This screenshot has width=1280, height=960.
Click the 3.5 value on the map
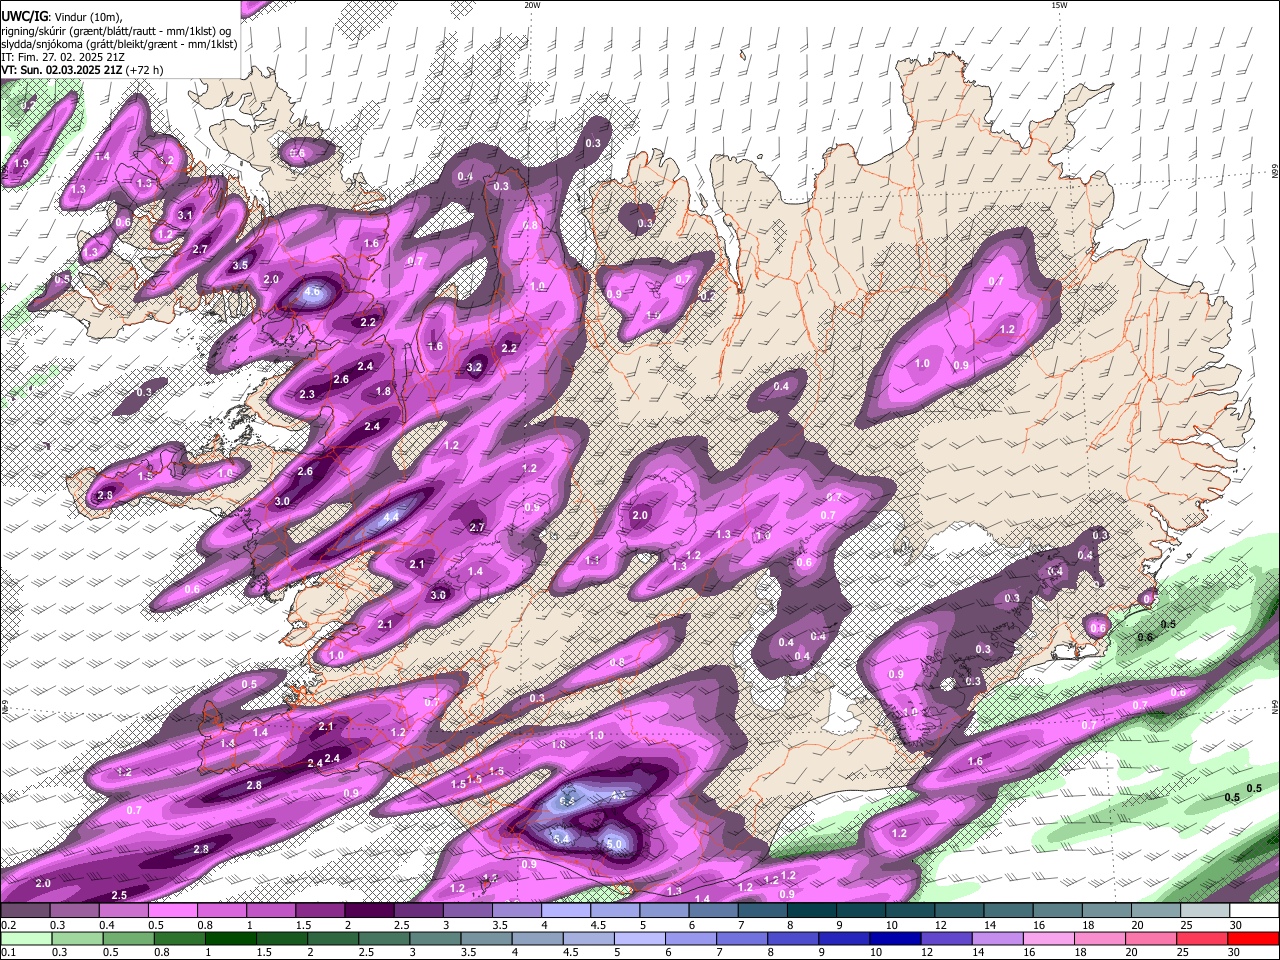240,265
